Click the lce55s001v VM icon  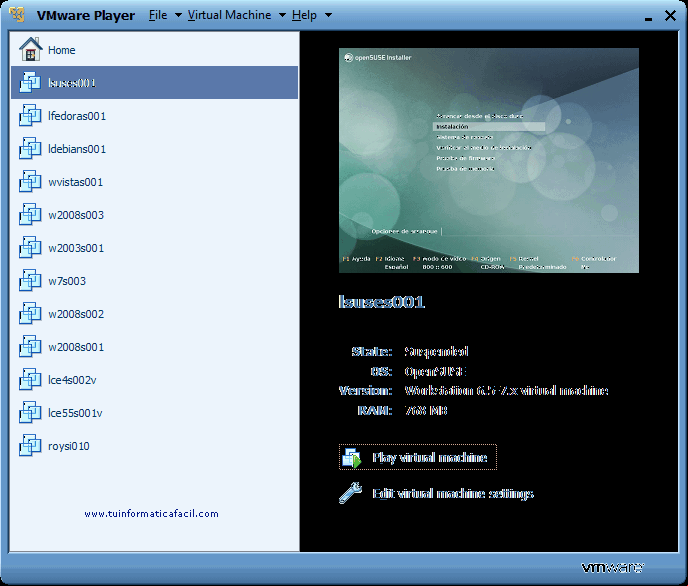(x=30, y=412)
